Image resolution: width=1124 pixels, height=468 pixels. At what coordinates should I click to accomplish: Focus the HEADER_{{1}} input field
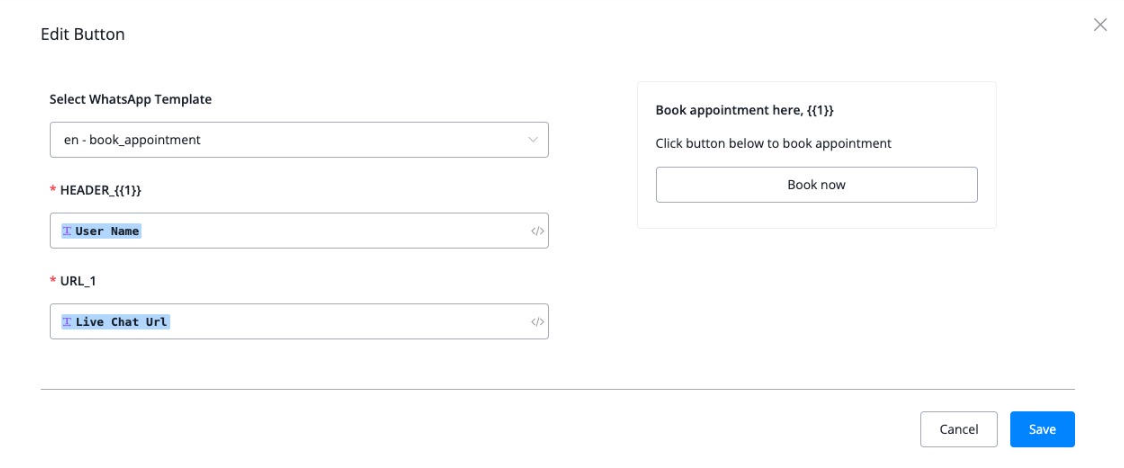pos(330,231)
